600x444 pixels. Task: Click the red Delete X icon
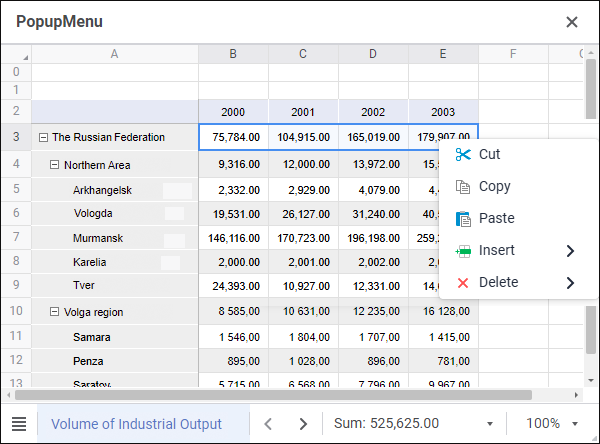(462, 282)
